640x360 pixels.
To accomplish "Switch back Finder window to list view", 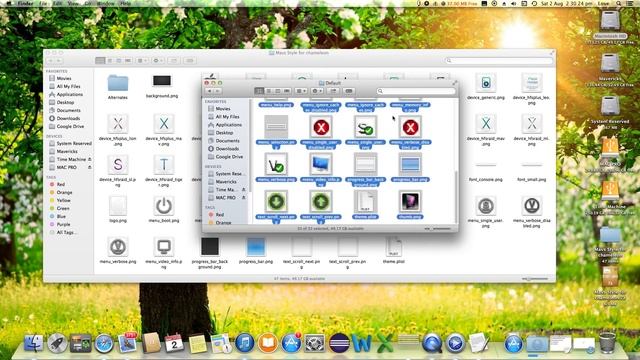I will 109,60.
